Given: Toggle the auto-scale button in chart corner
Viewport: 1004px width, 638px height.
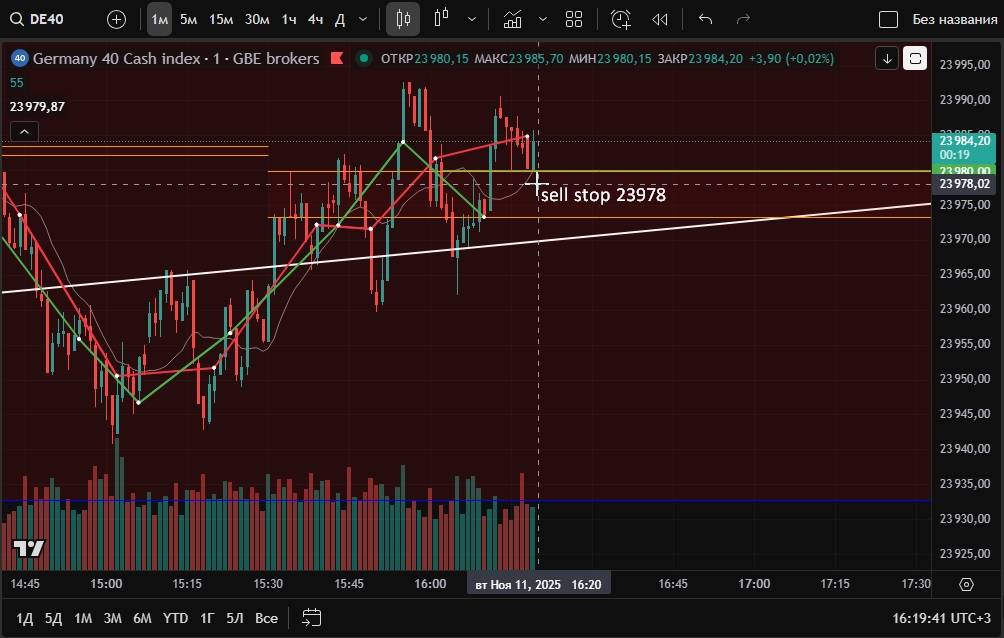Looking at the screenshot, I should pos(915,59).
